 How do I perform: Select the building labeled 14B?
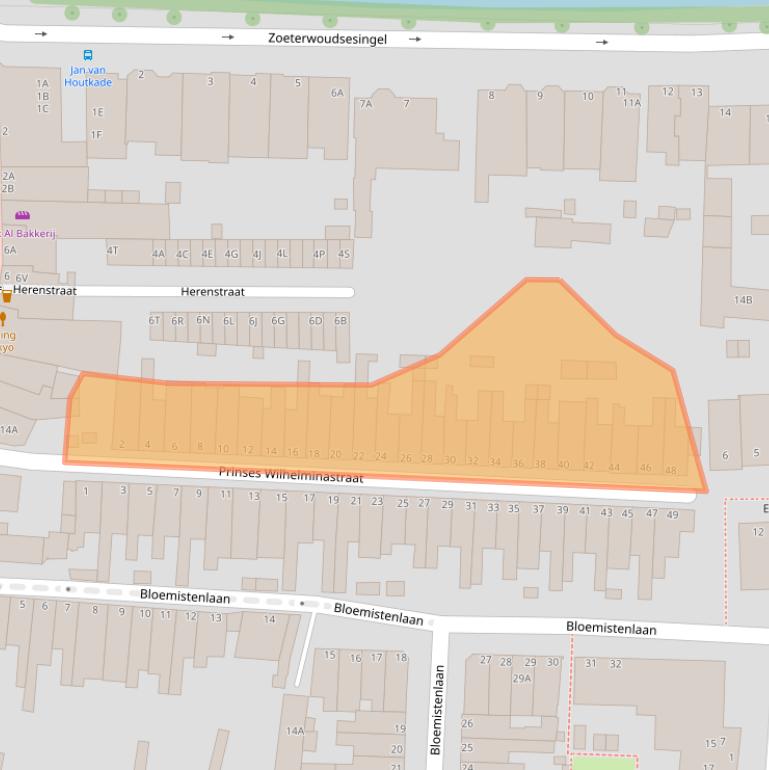[743, 299]
